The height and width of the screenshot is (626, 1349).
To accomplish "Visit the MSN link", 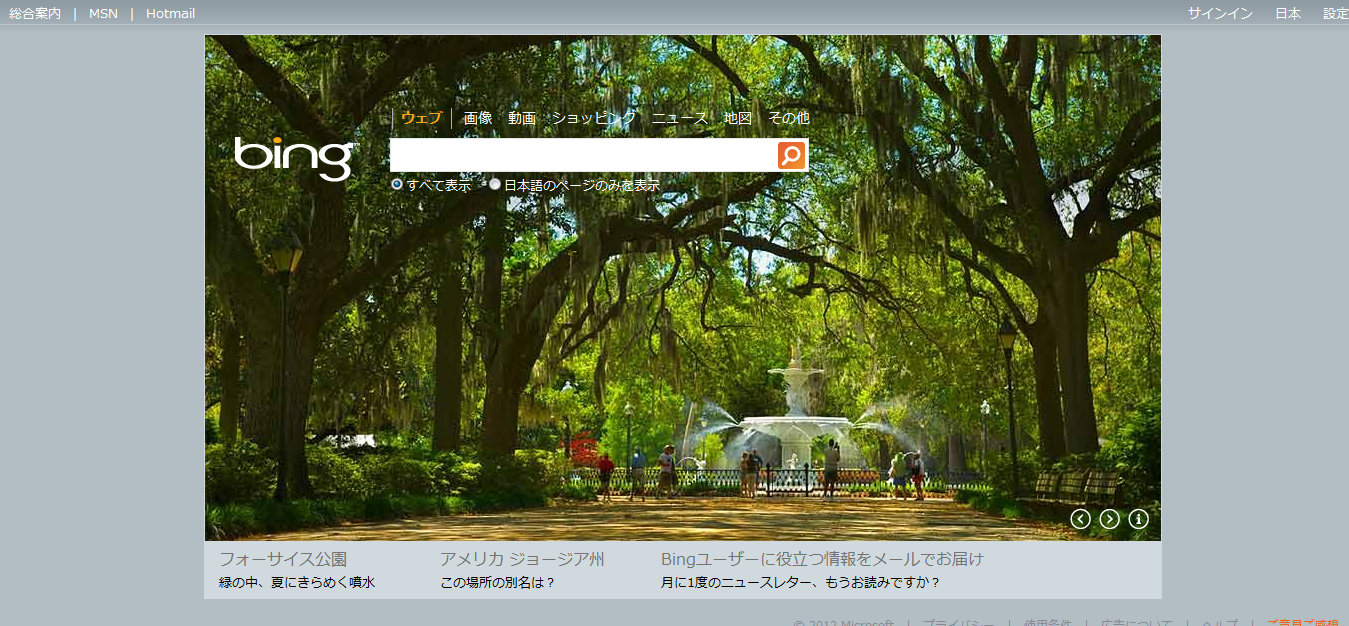I will (103, 13).
